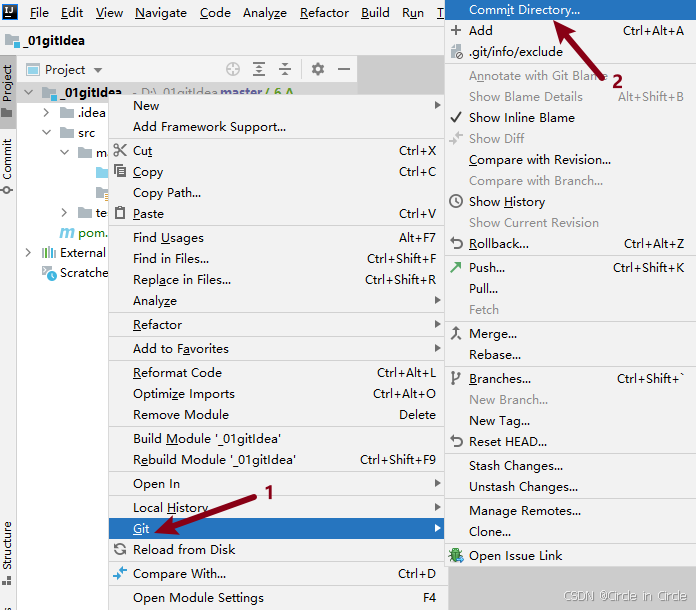Click the Open Issue Link bug icon
Image resolution: width=696 pixels, height=610 pixels.
coord(456,556)
